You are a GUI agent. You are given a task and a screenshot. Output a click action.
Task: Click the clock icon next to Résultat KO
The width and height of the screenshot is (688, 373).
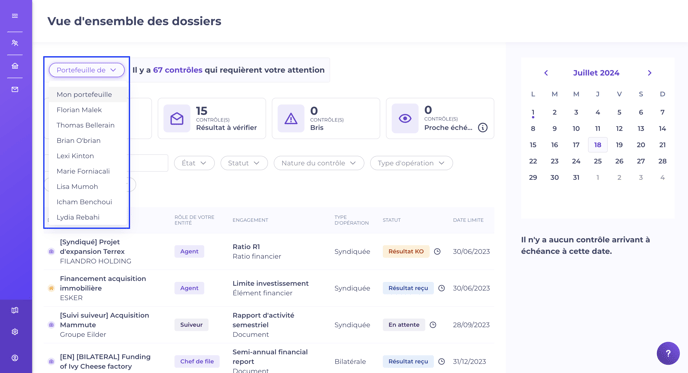437,251
